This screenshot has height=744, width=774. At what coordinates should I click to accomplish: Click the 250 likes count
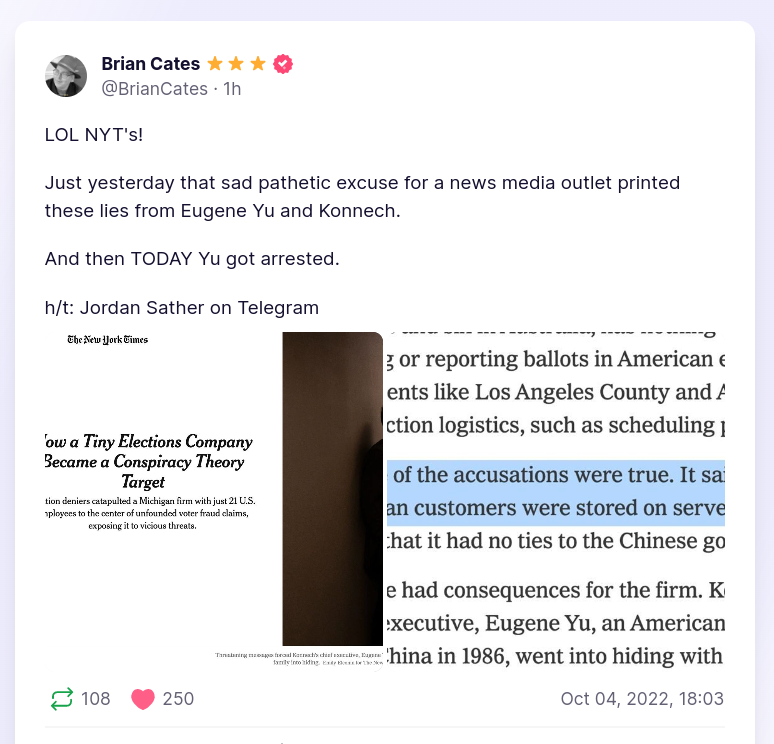coord(178,698)
